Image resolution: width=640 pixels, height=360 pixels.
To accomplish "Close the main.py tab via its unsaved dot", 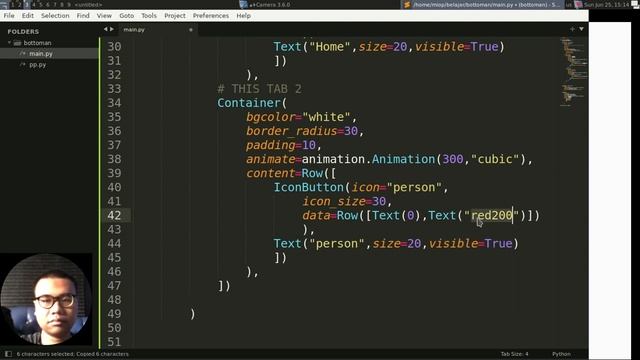I will 191,30.
